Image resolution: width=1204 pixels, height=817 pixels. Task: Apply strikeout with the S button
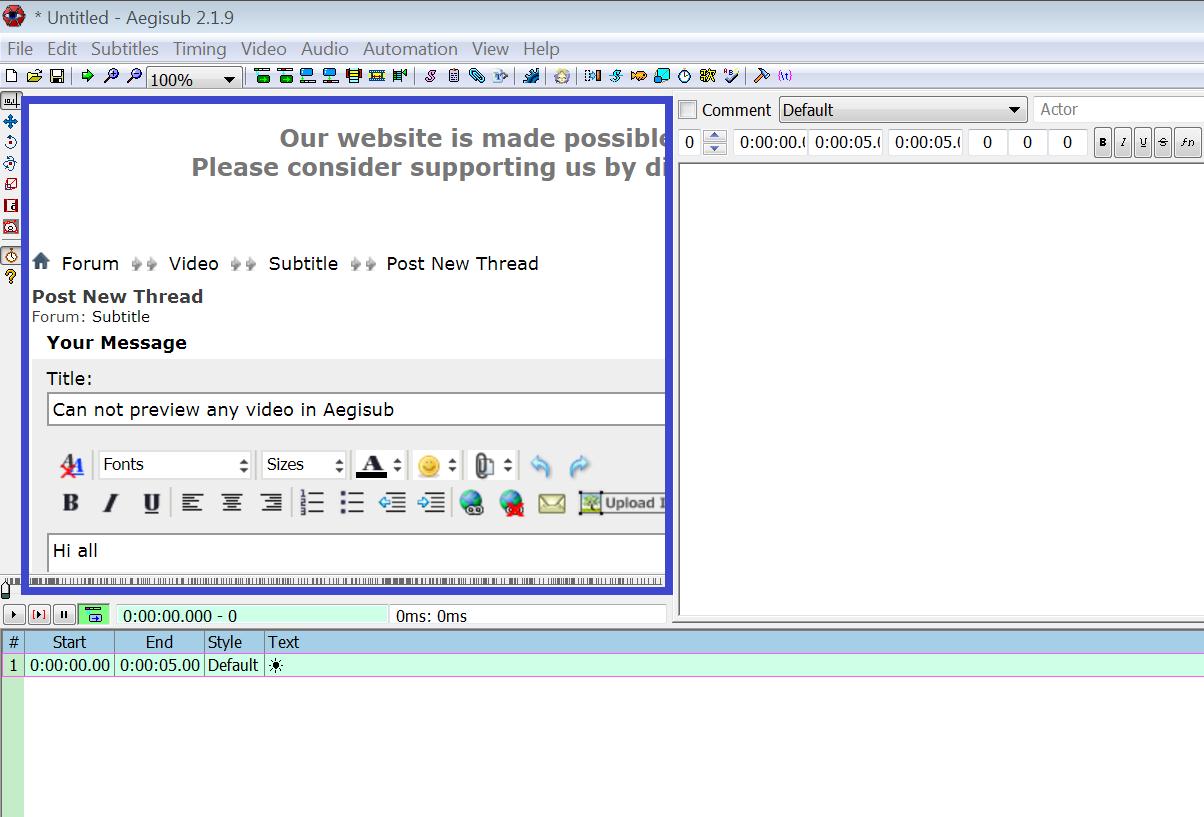1163,142
